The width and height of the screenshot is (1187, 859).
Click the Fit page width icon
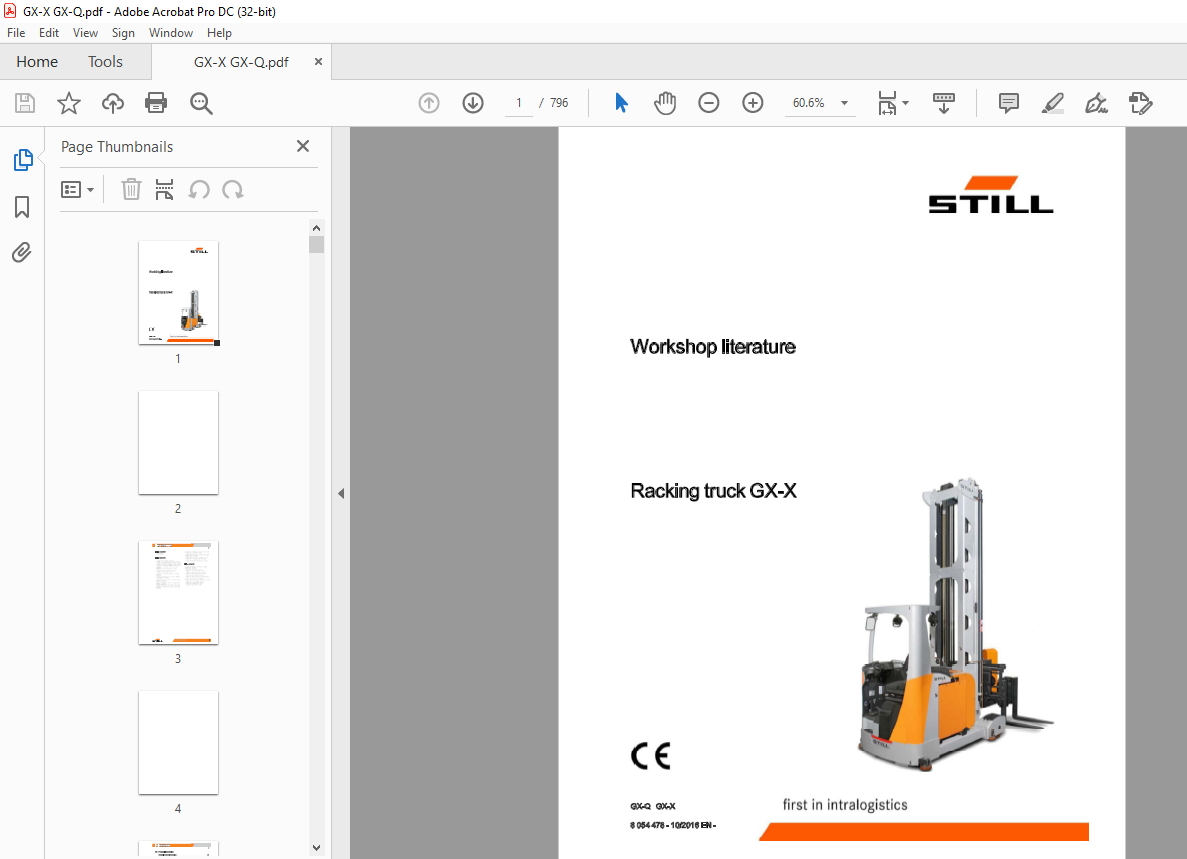pos(887,103)
